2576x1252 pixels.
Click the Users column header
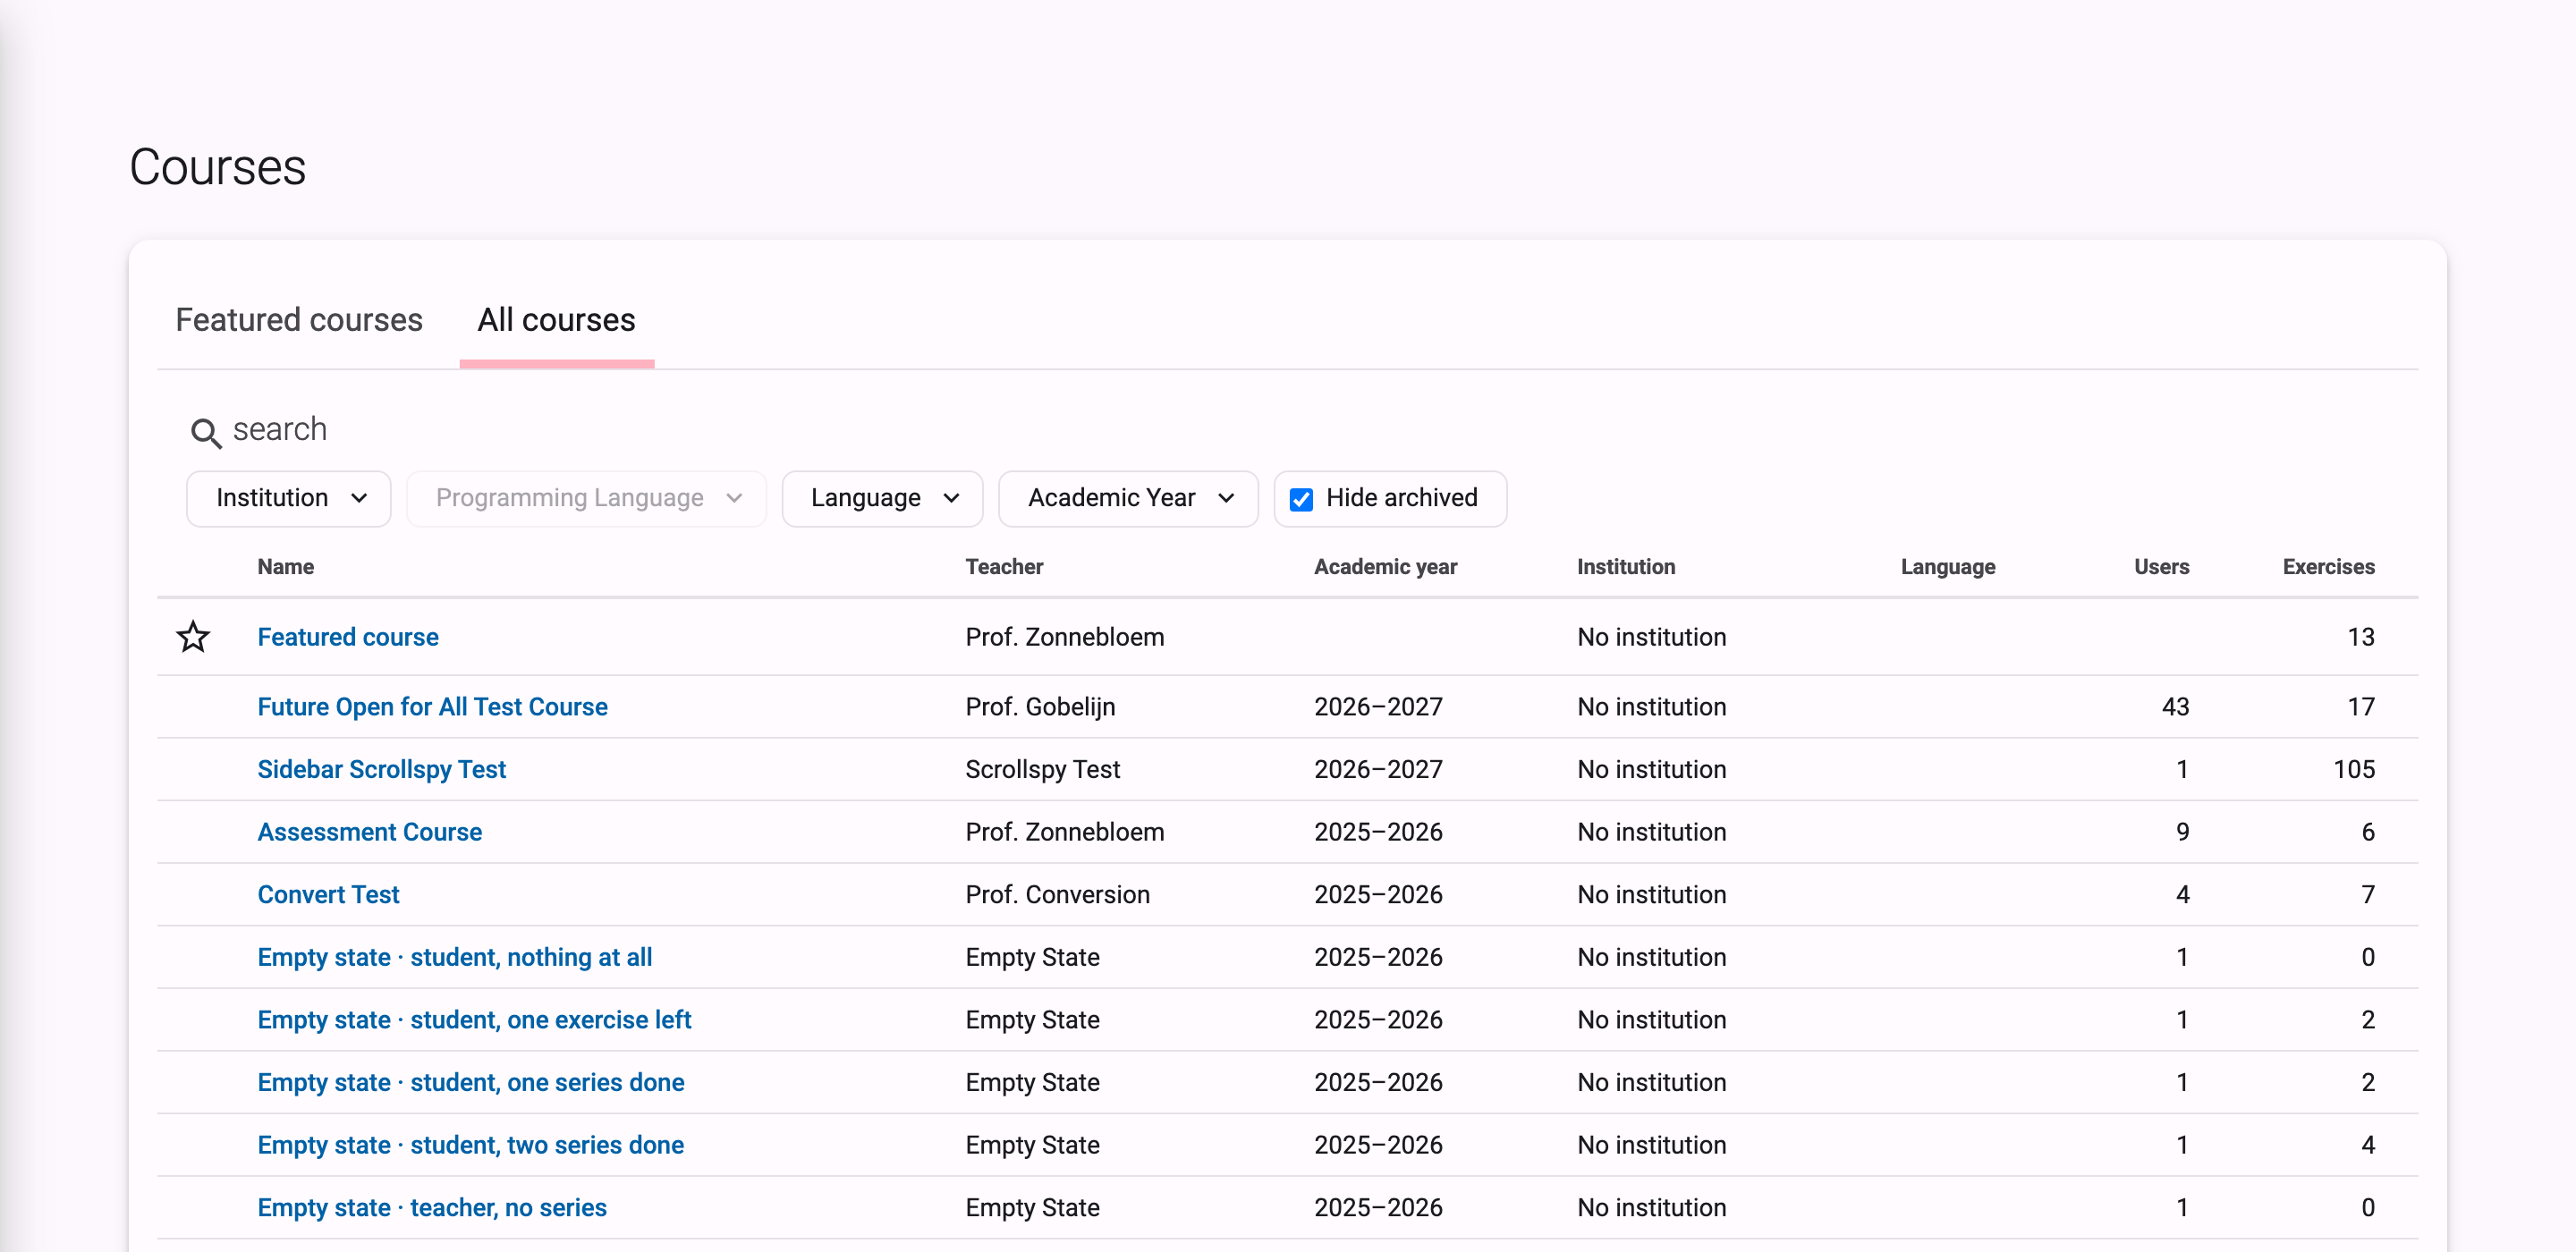pos(2162,567)
